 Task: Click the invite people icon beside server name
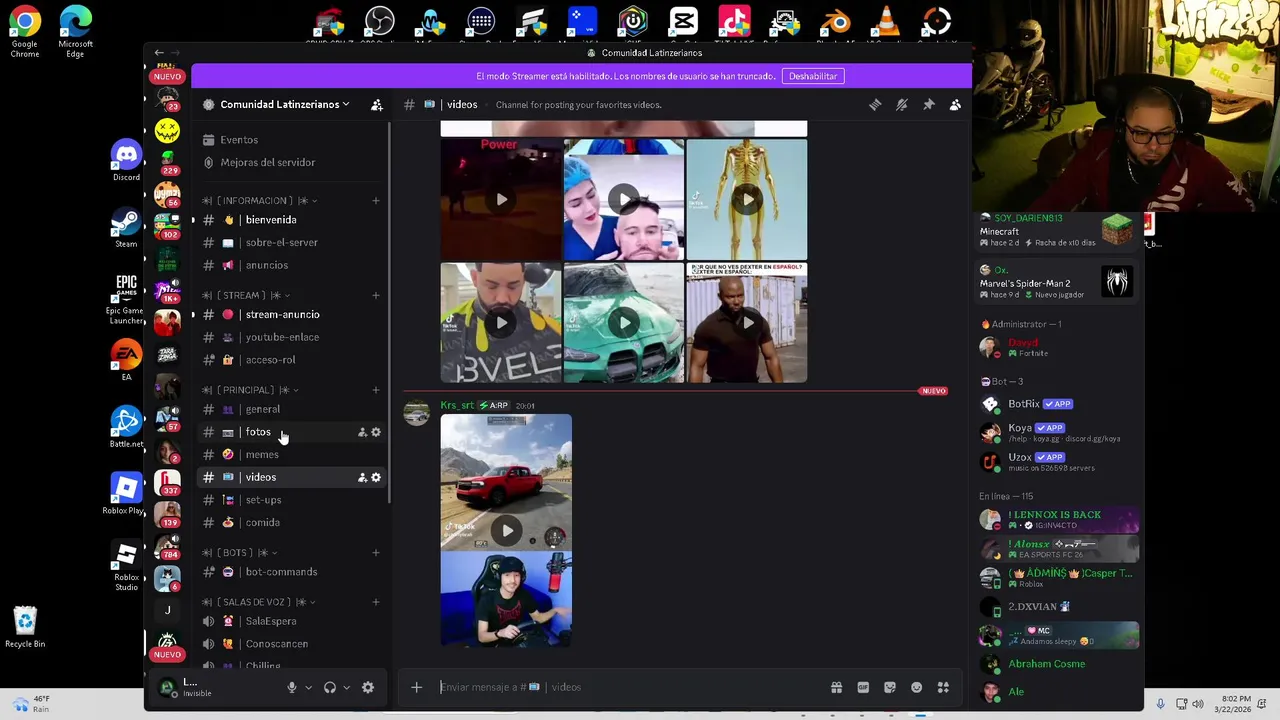click(x=377, y=105)
